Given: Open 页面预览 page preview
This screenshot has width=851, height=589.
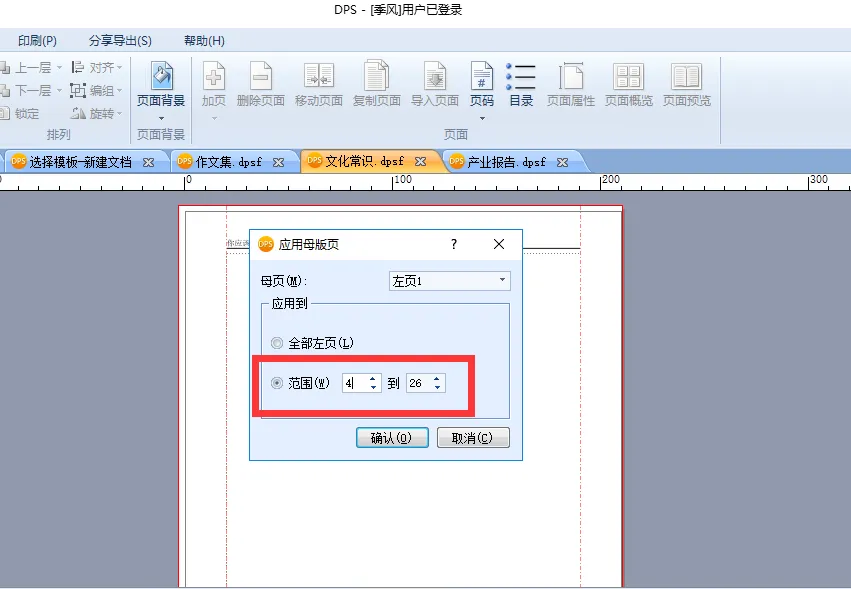Looking at the screenshot, I should pyautogui.click(x=687, y=84).
